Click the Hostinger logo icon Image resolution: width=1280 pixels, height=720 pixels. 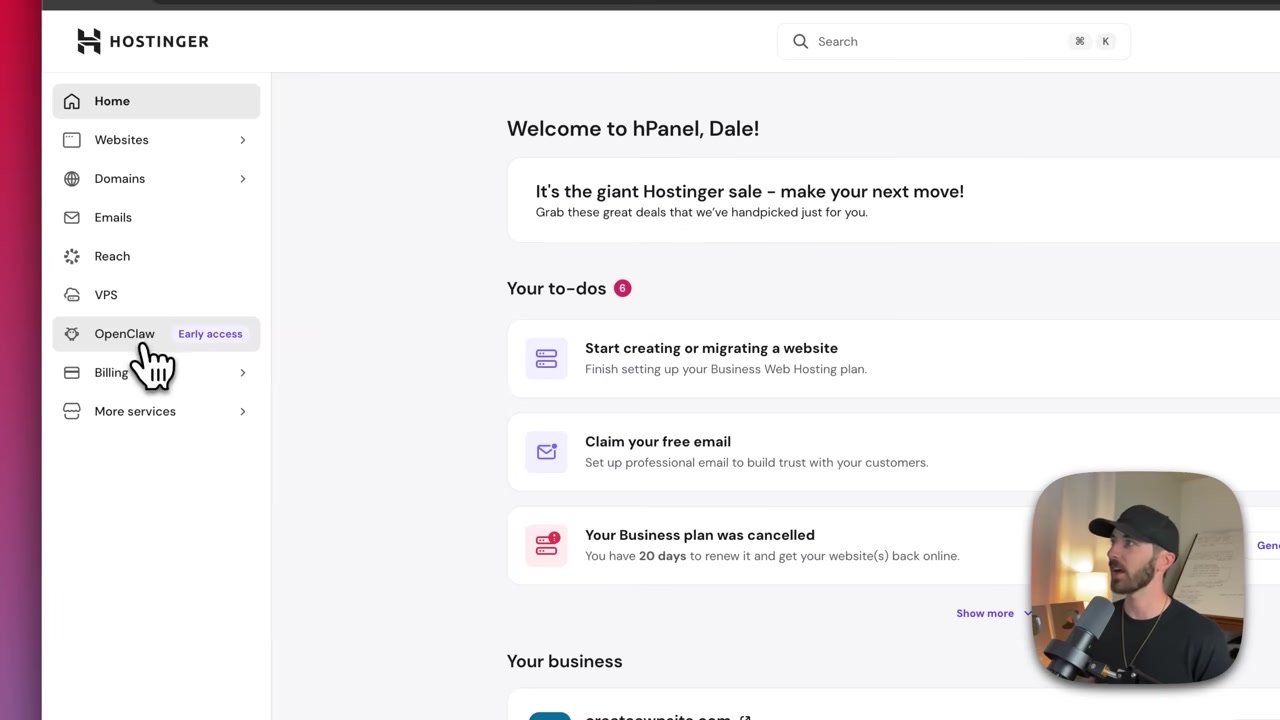[x=89, y=41]
